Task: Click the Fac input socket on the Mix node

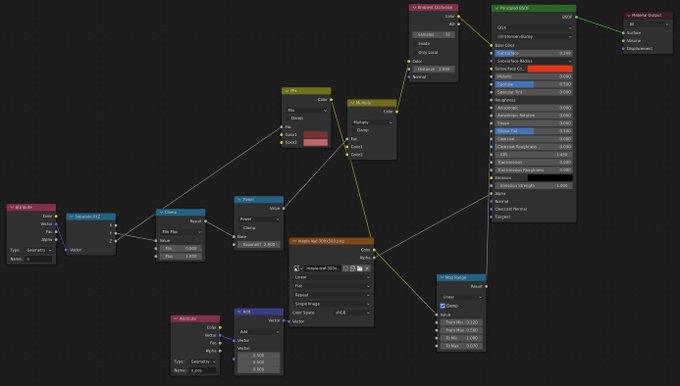Action: 281,127
